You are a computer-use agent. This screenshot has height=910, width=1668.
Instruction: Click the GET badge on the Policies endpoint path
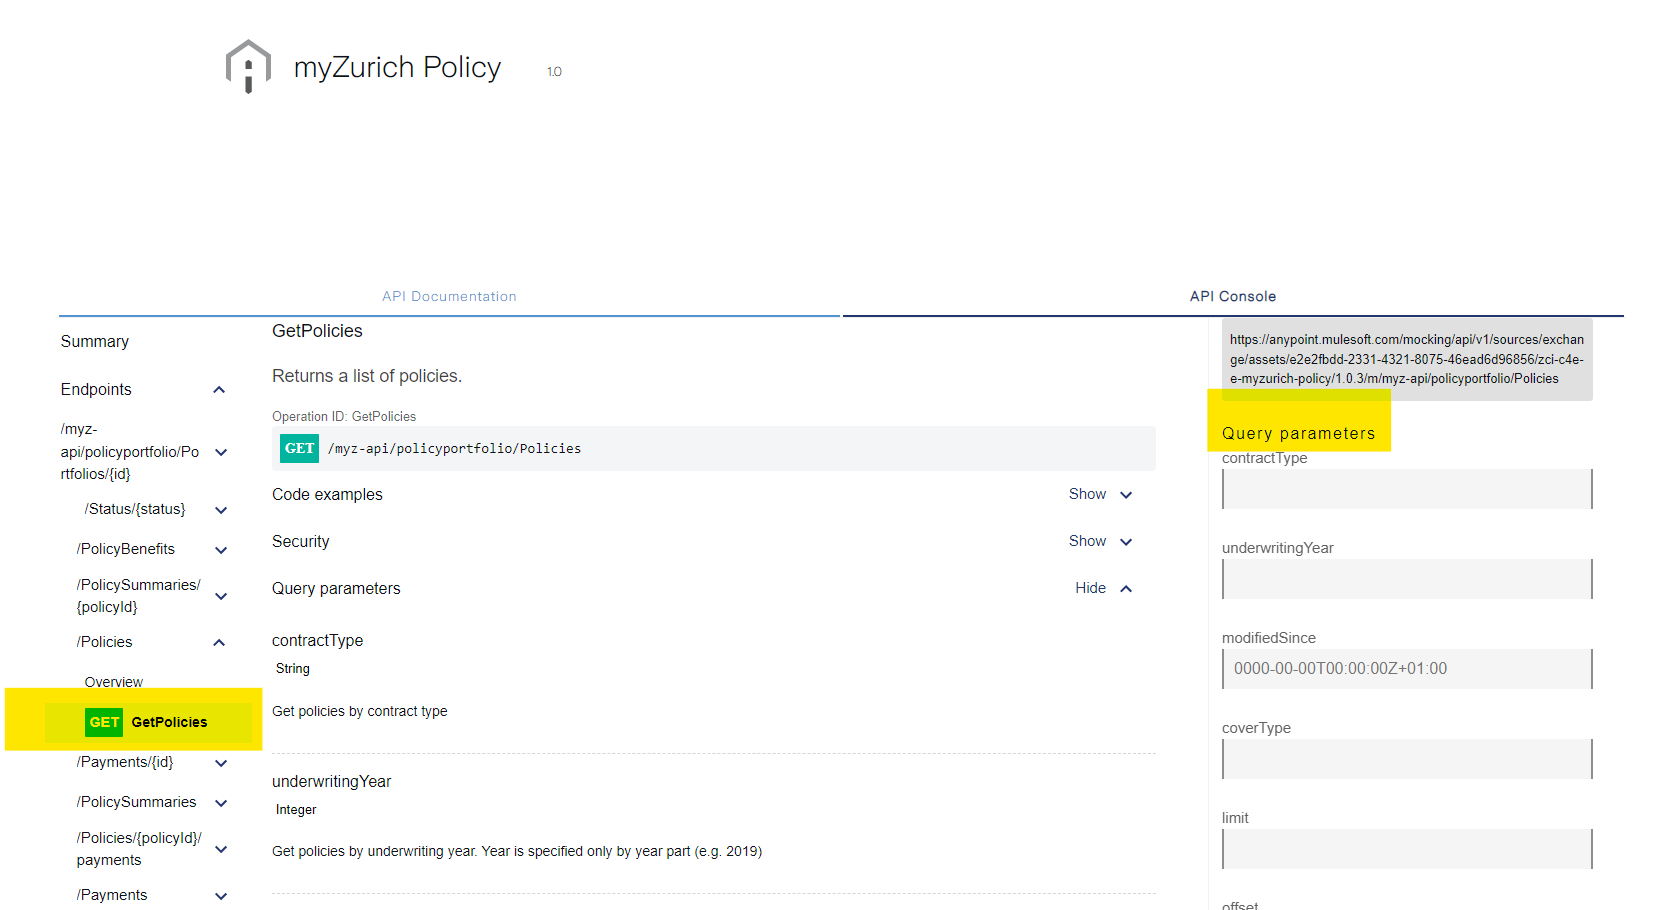(x=299, y=448)
